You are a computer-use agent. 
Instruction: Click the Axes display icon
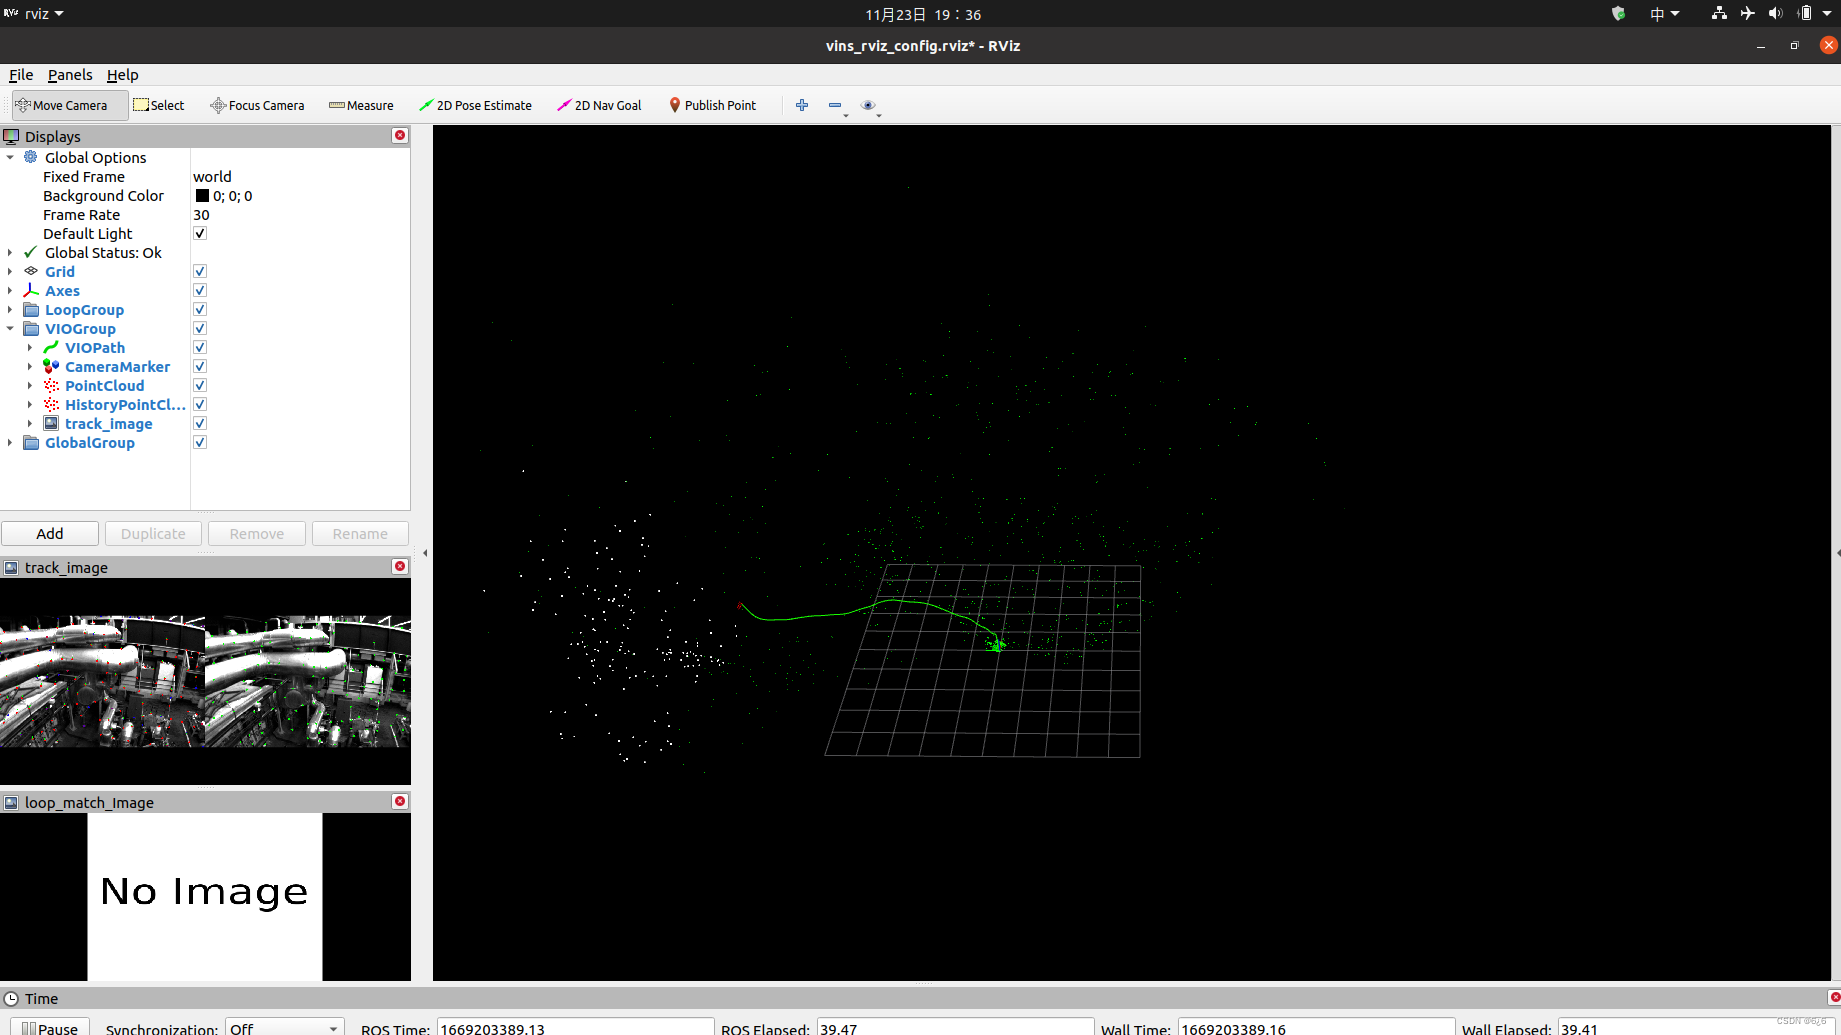tap(31, 290)
